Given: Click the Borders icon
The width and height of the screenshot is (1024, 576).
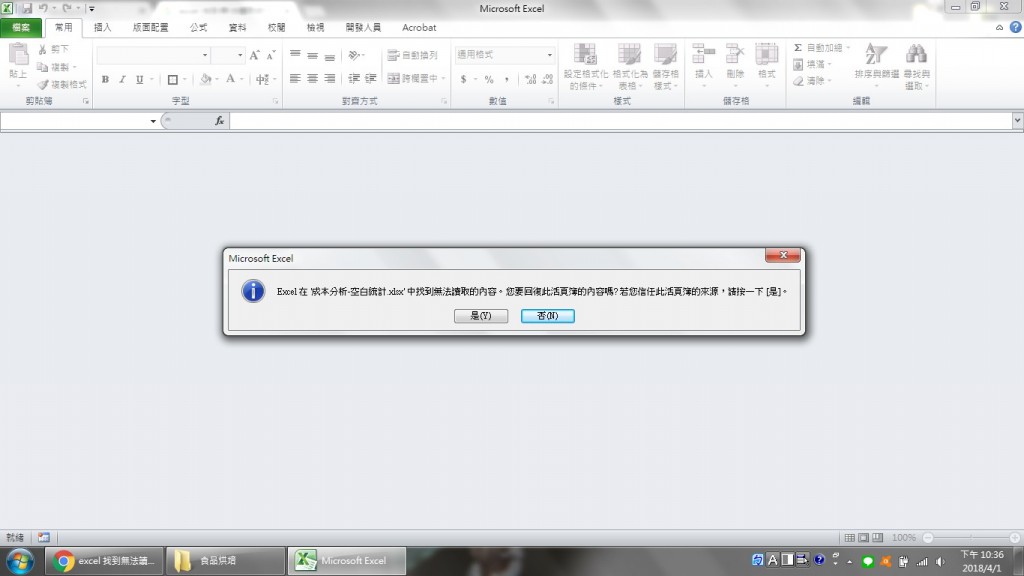Looking at the screenshot, I should [x=172, y=80].
